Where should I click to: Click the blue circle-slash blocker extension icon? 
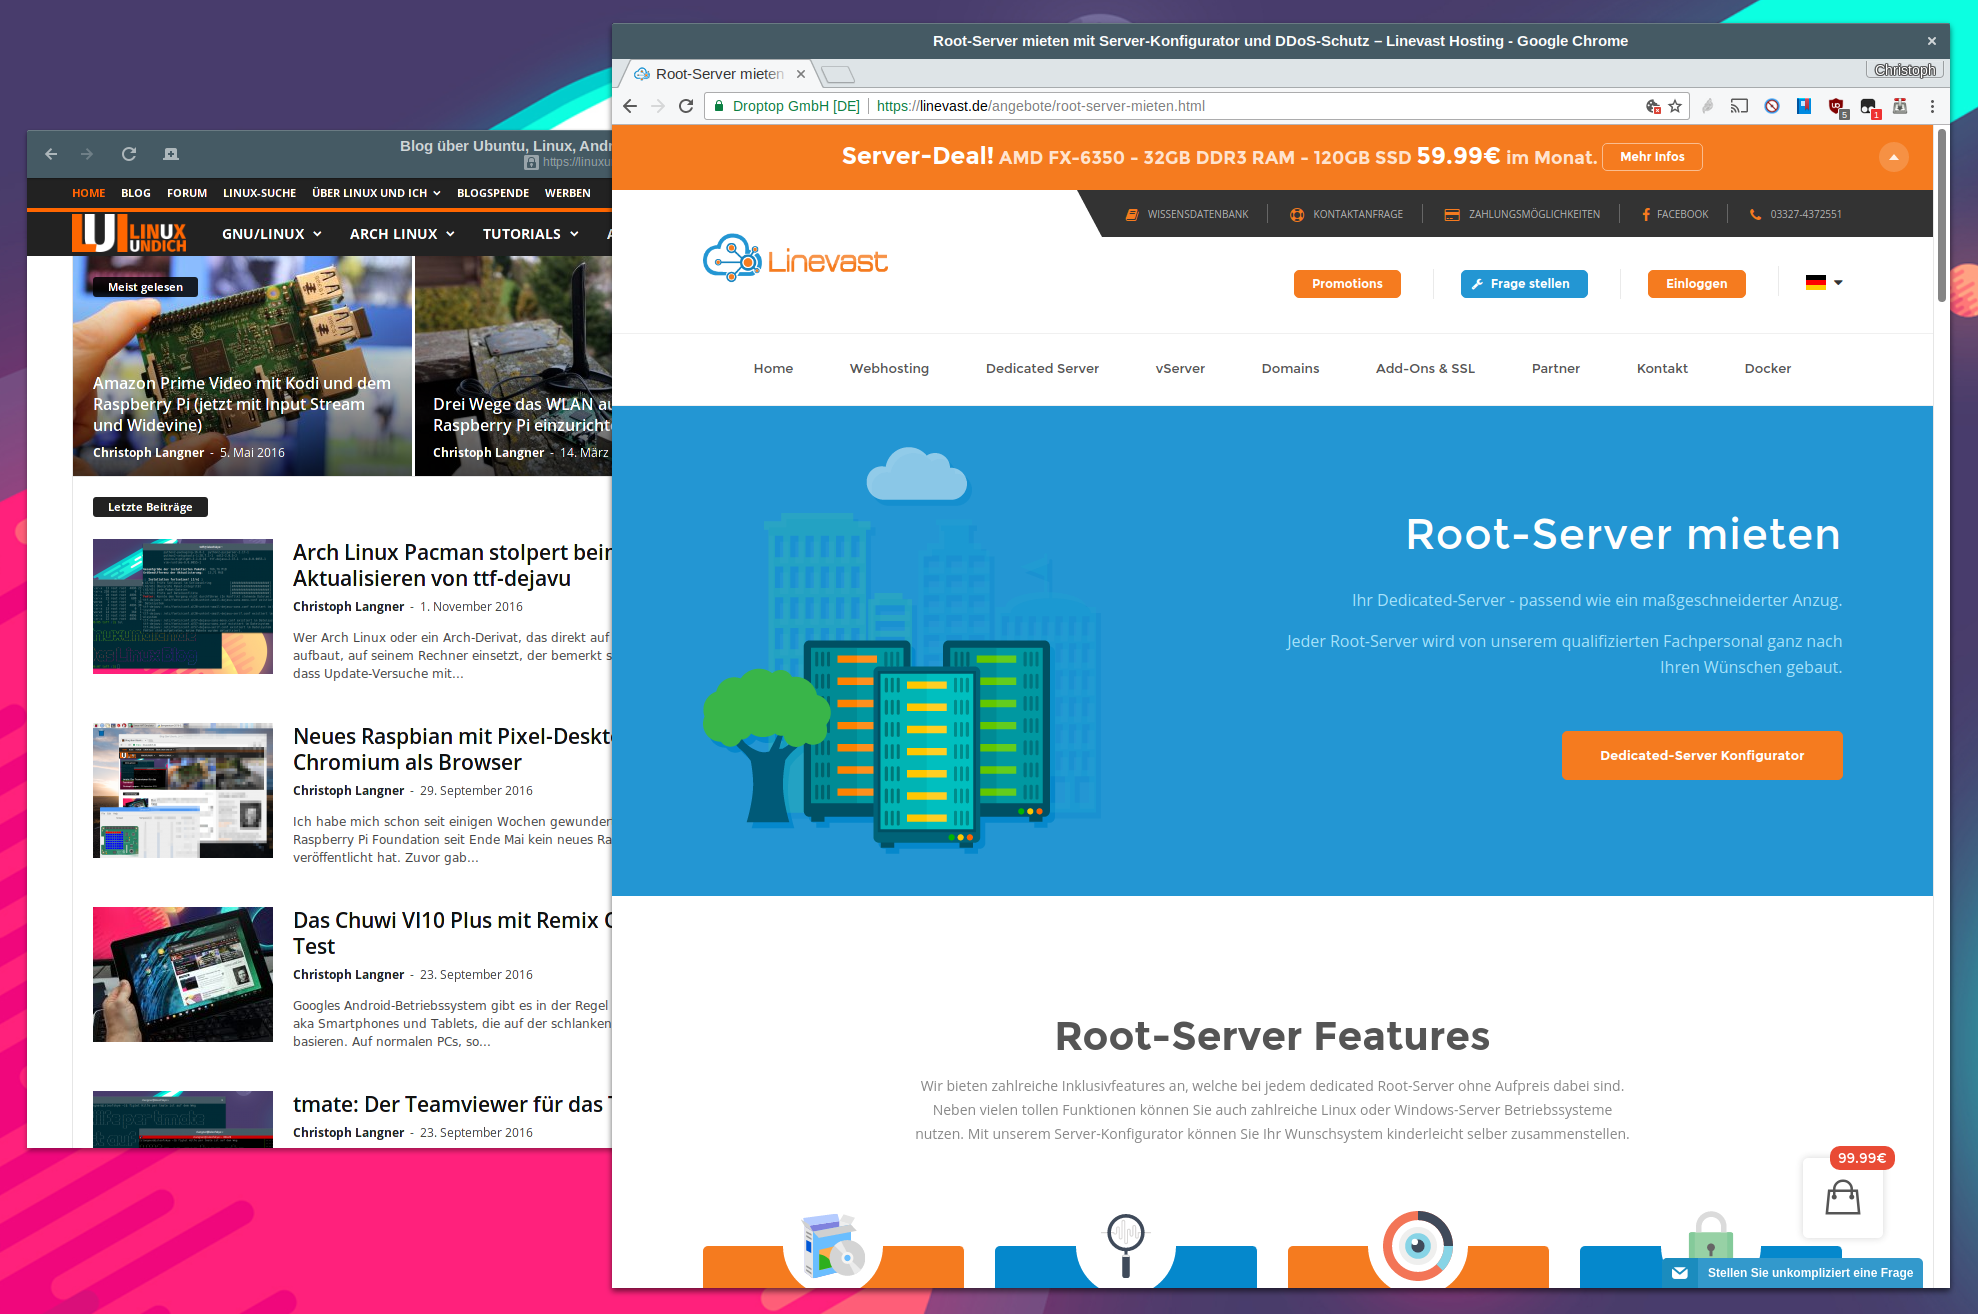1772,106
